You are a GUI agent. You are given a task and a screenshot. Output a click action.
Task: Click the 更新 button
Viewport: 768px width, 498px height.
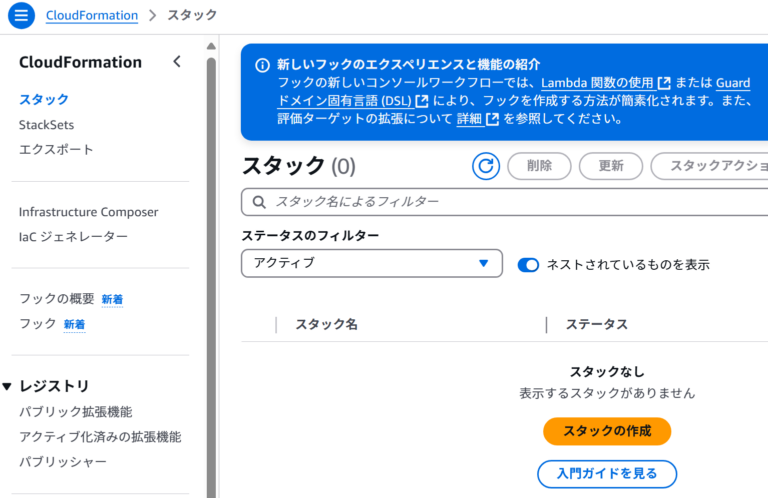pos(611,166)
